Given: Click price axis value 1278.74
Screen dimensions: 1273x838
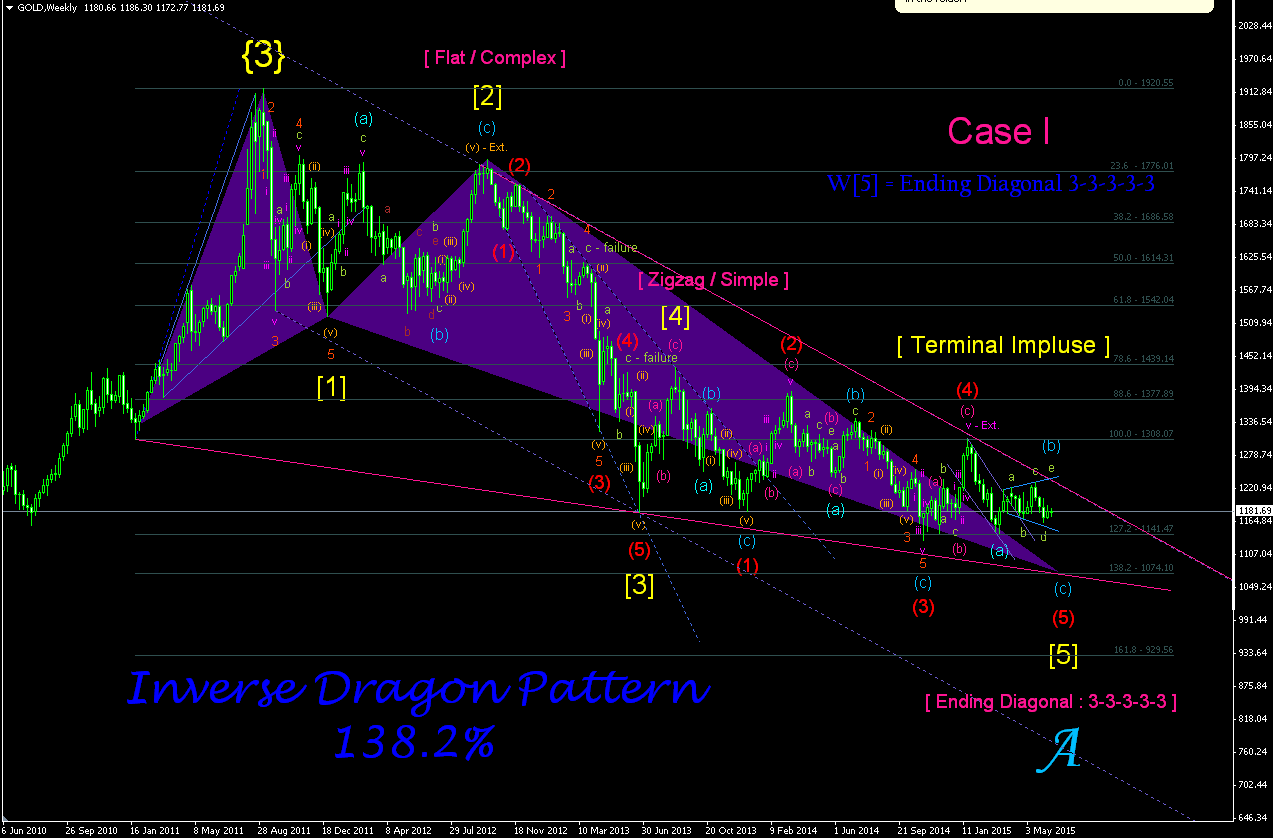Looking at the screenshot, I should point(1253,455).
